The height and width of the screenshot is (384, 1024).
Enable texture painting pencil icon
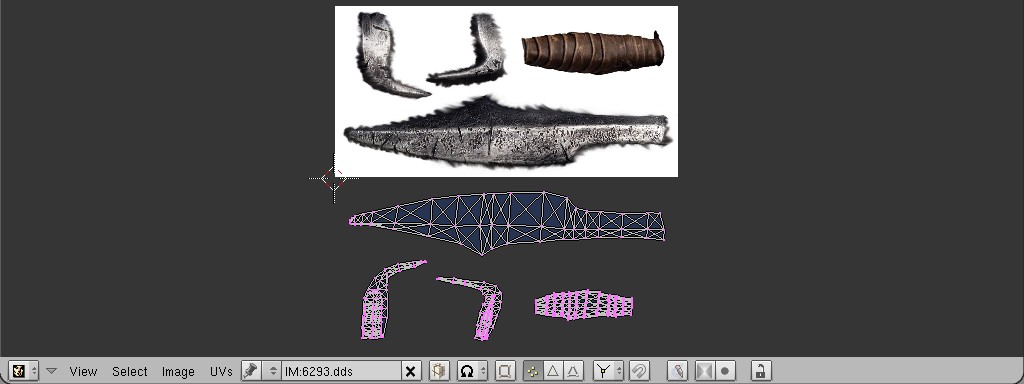[x=677, y=371]
